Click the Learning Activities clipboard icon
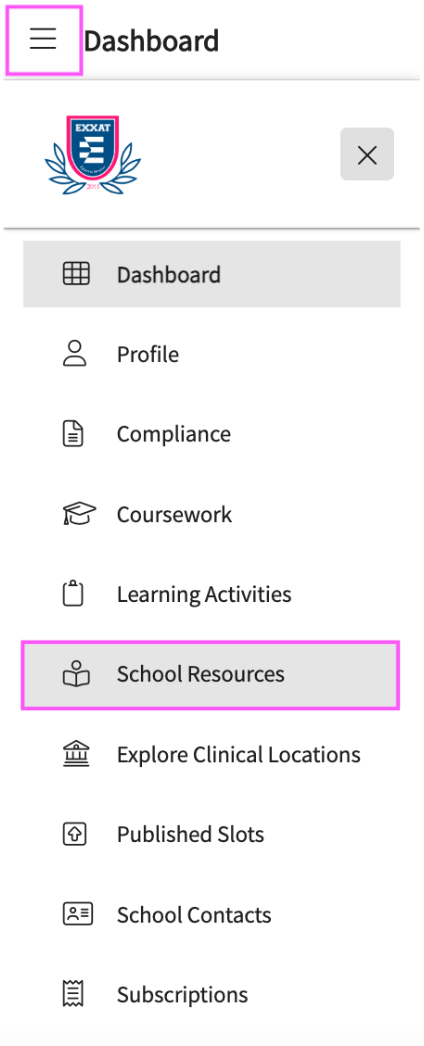The image size is (424, 1046). pos(73,593)
